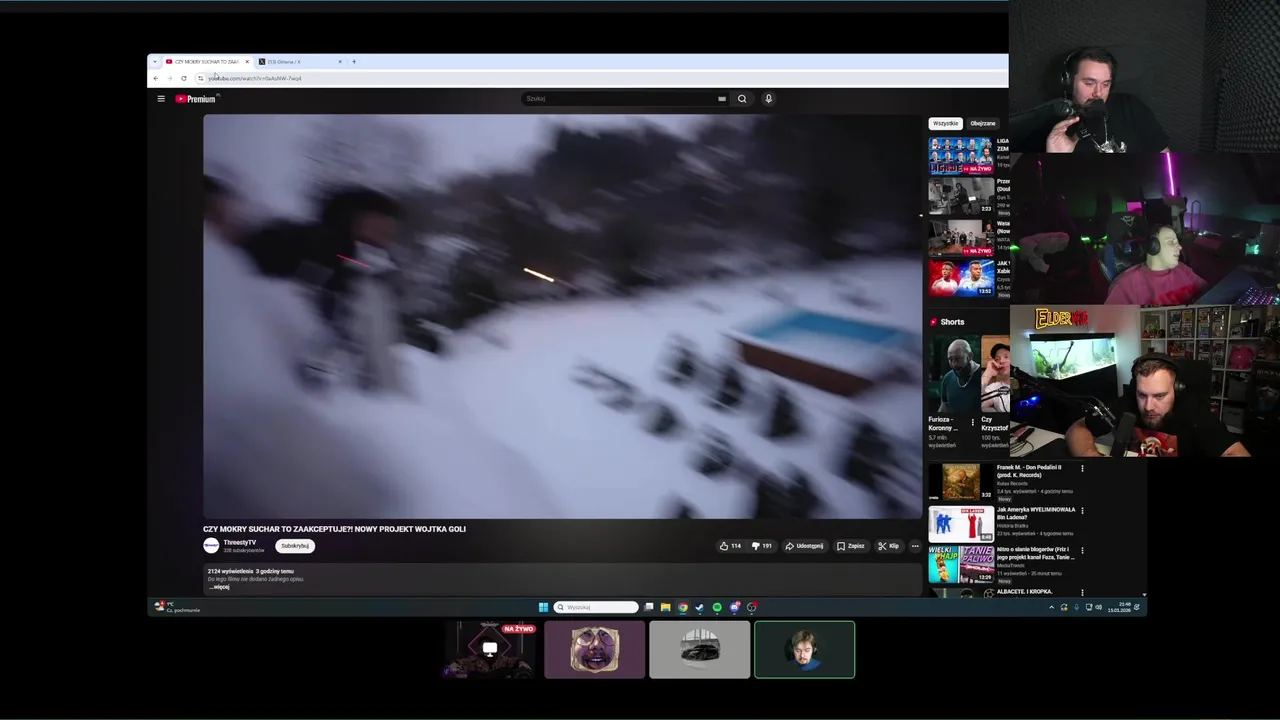Switch to the X browser tab
The height and width of the screenshot is (720, 1280).
[300, 62]
